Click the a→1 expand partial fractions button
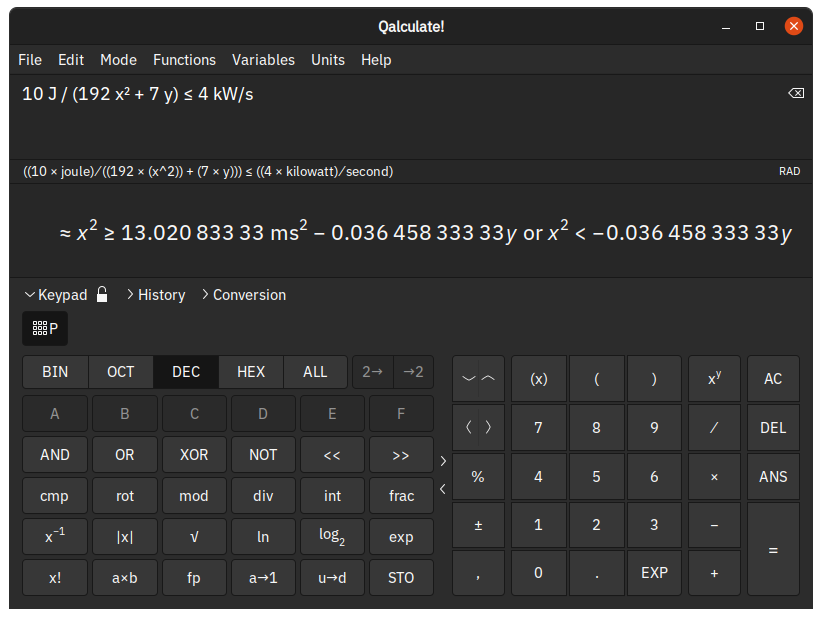 pyautogui.click(x=263, y=577)
